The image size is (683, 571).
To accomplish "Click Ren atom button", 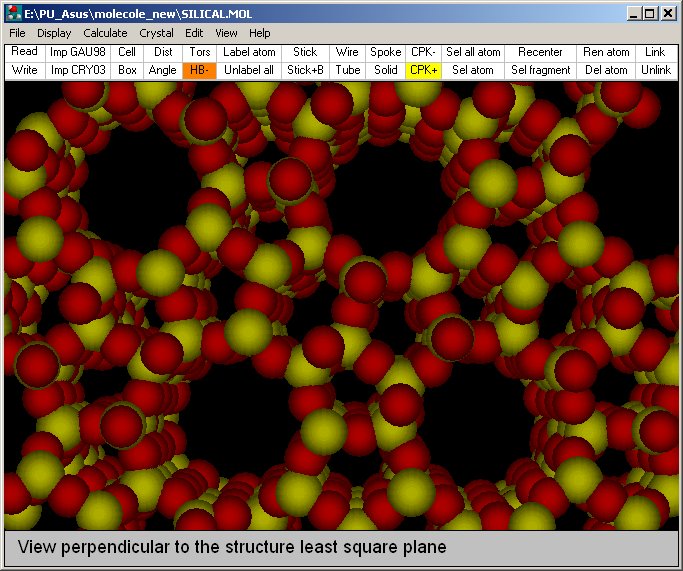I will [x=606, y=52].
